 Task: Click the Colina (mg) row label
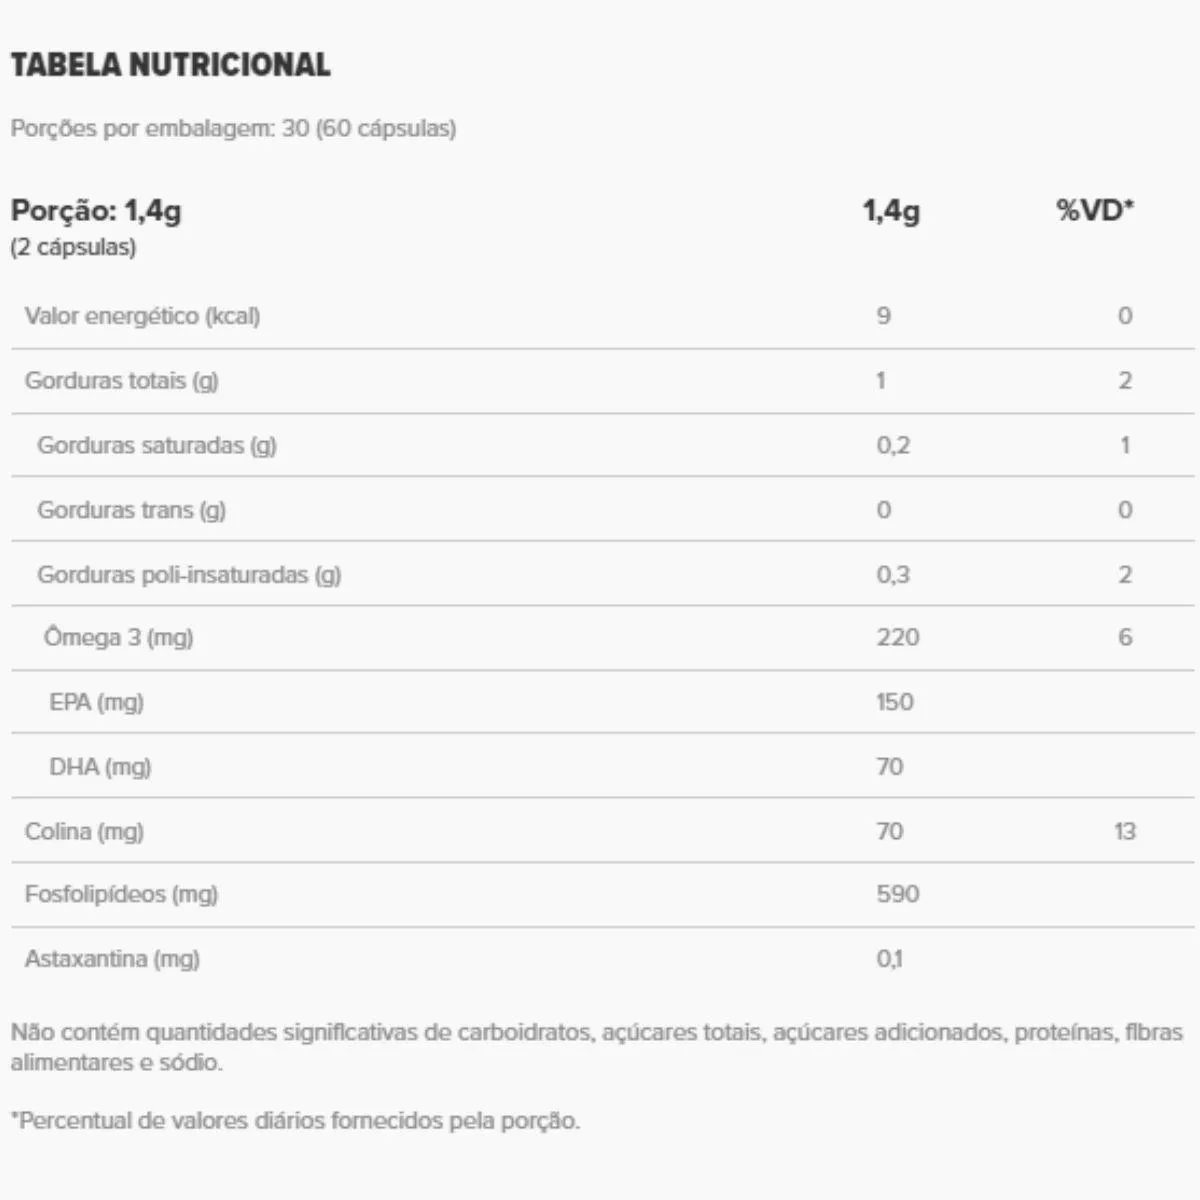coord(84,831)
